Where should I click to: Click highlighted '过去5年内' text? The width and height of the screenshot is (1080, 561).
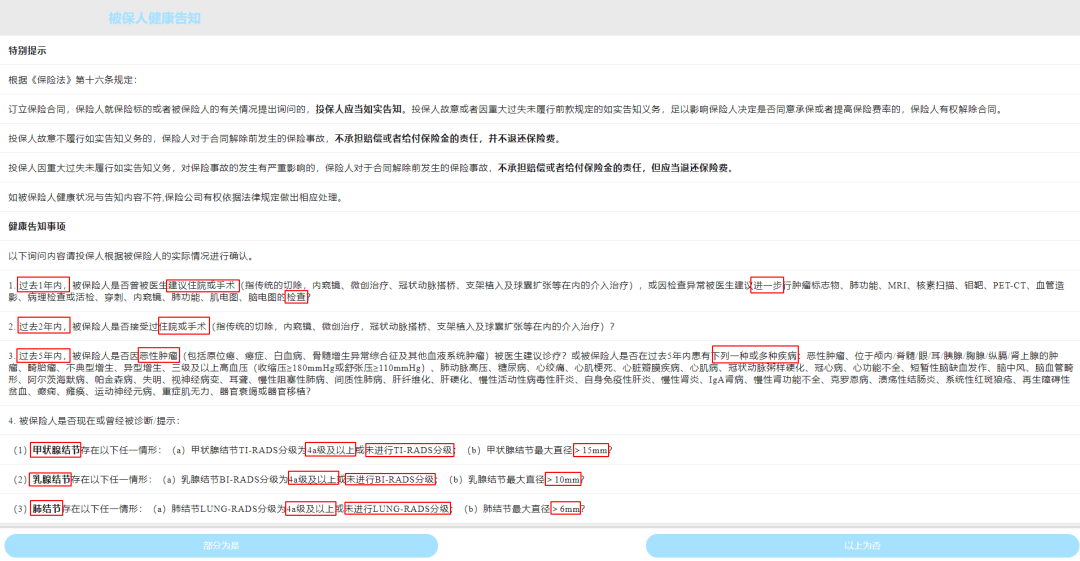tap(43, 355)
